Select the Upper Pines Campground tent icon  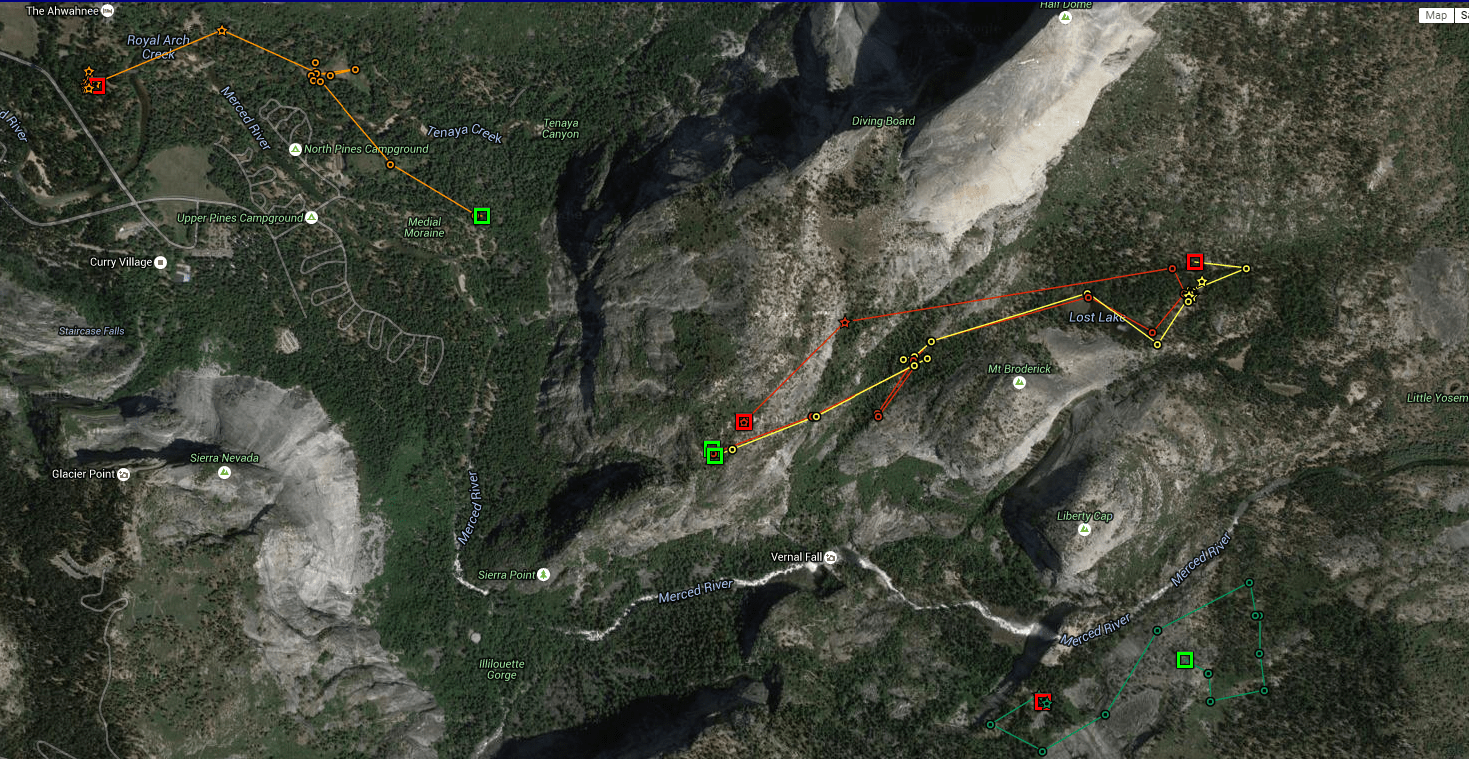[x=312, y=217]
